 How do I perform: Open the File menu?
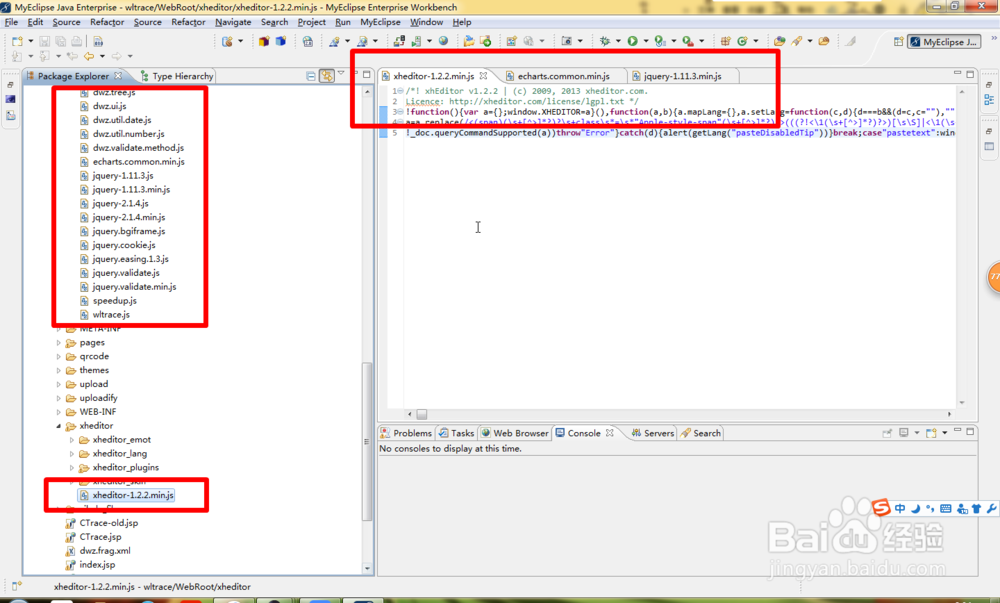click(x=11, y=22)
